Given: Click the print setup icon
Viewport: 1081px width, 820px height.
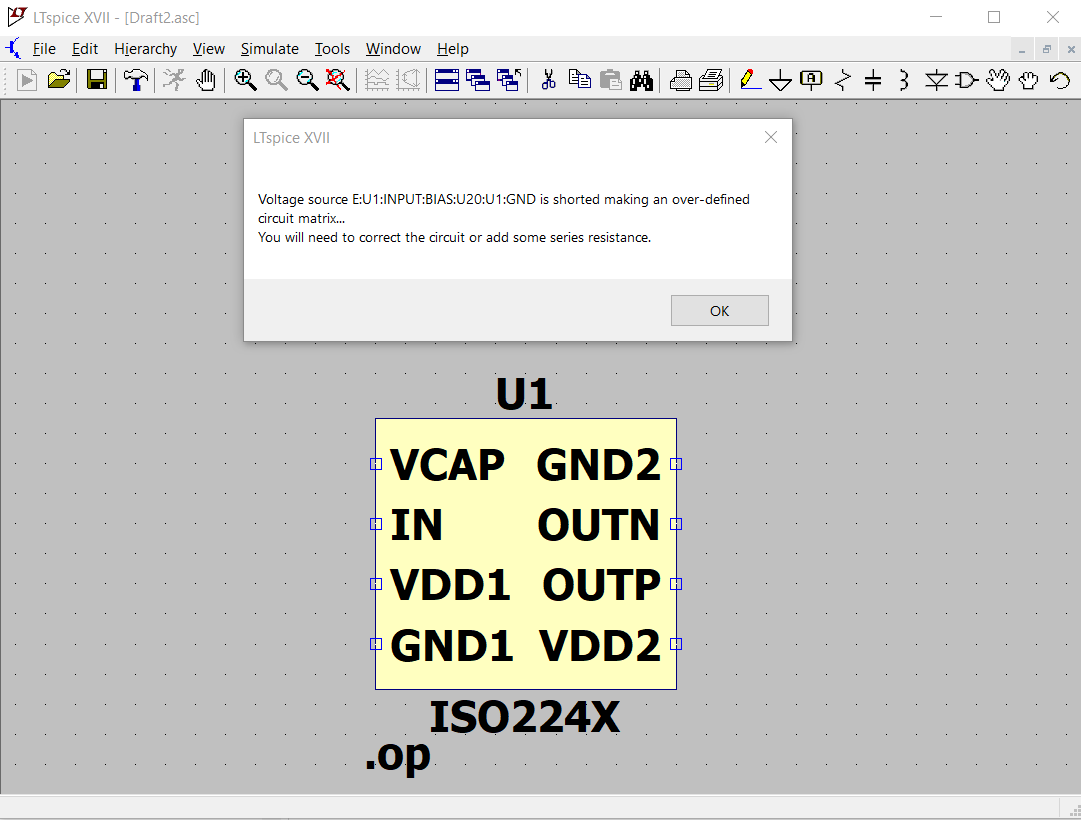Looking at the screenshot, I should tap(680, 80).
